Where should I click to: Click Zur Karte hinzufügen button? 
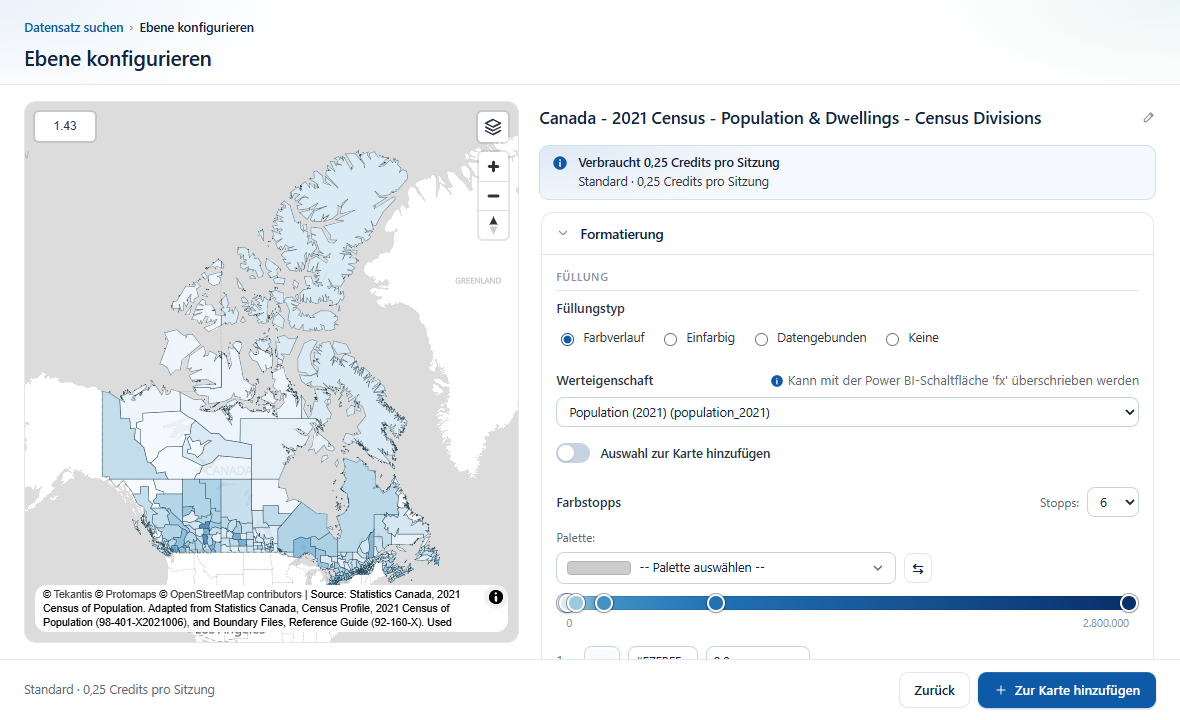tap(1066, 690)
